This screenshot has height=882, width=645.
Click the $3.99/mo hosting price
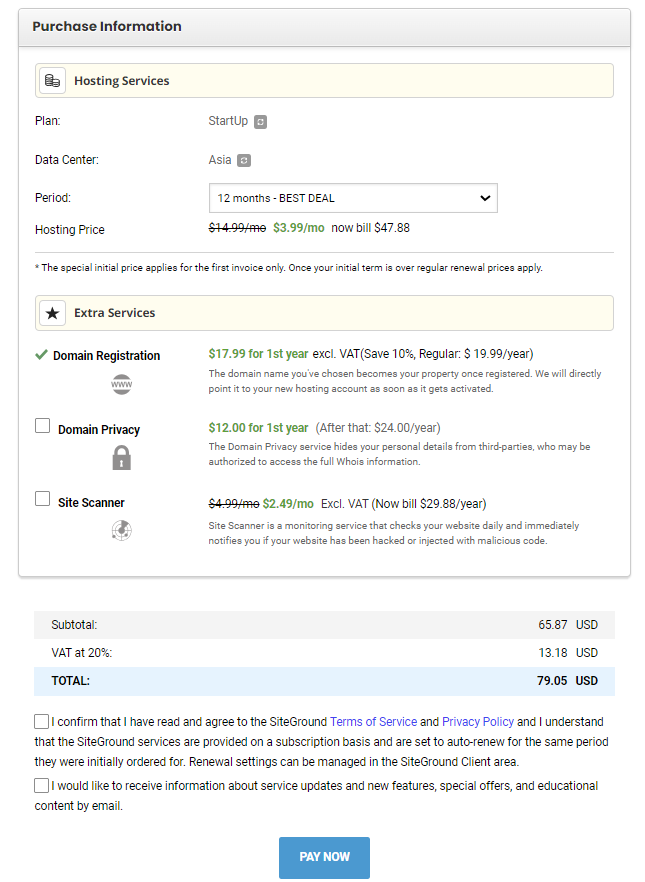(x=299, y=228)
